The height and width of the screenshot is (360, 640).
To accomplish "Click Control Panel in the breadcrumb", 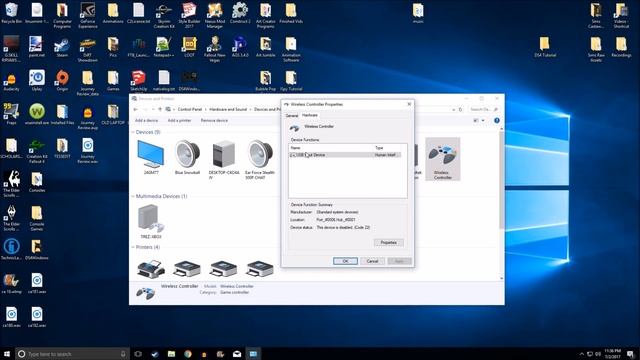I will 190,109.
